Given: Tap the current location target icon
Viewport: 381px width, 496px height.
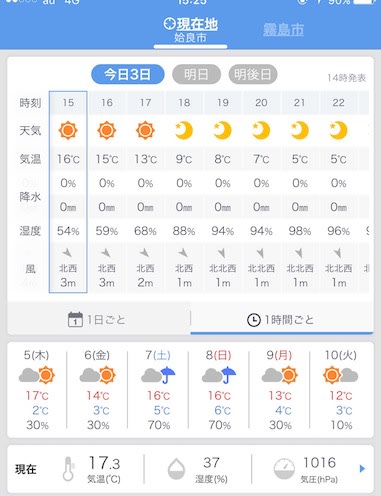Looking at the screenshot, I should pyautogui.click(x=169, y=24).
